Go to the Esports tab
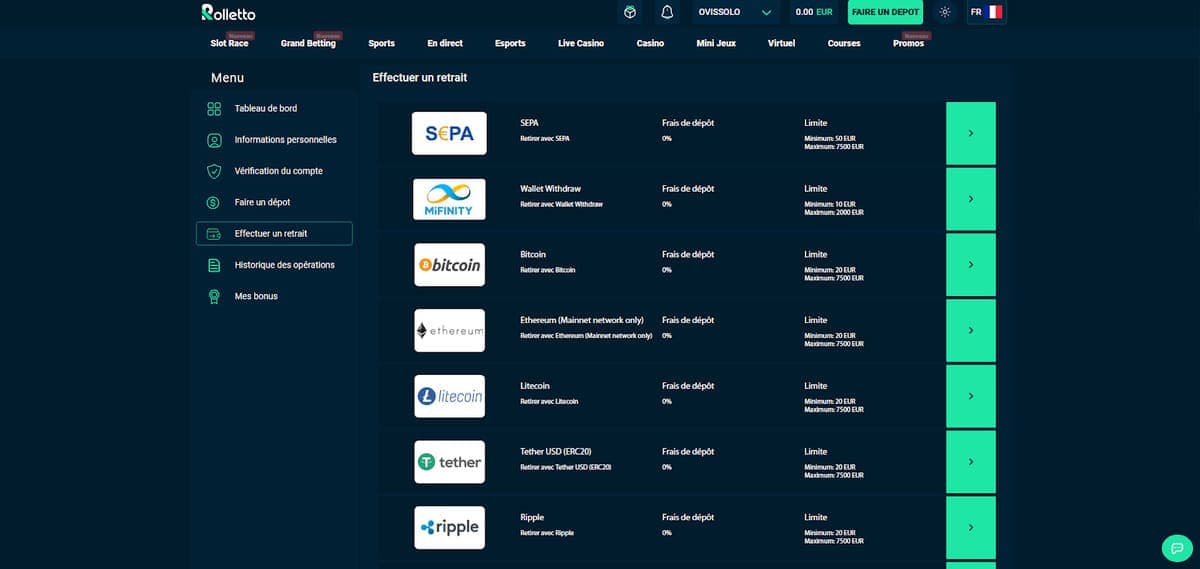The image size is (1200, 569). 510,44
